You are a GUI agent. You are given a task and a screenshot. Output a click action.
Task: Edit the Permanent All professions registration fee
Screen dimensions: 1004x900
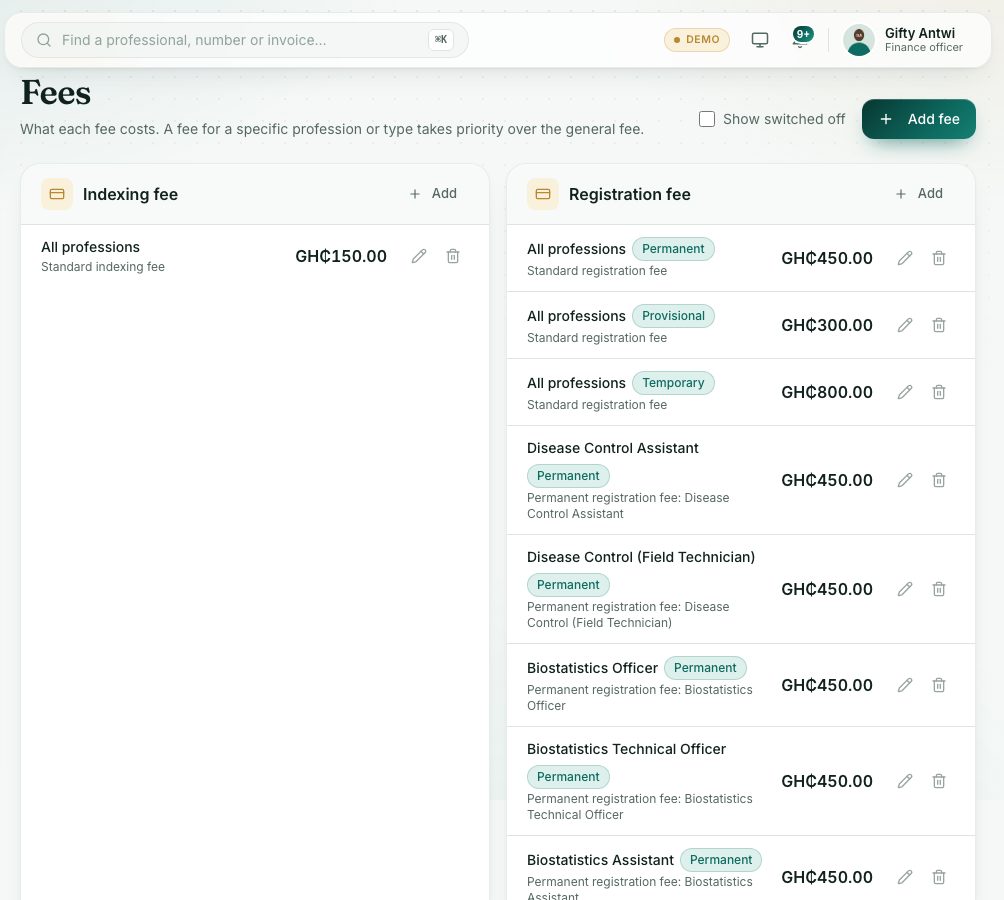(x=905, y=259)
